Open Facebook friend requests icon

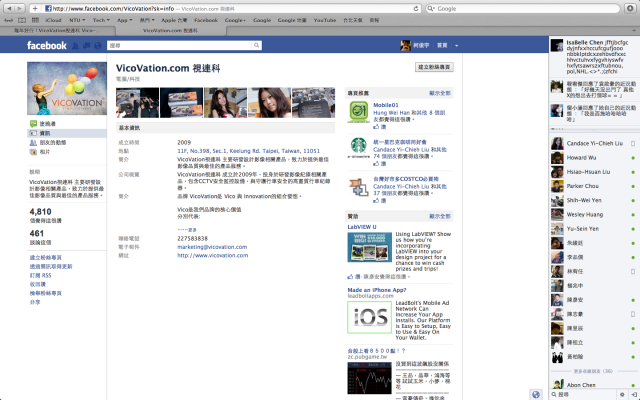click(x=75, y=46)
